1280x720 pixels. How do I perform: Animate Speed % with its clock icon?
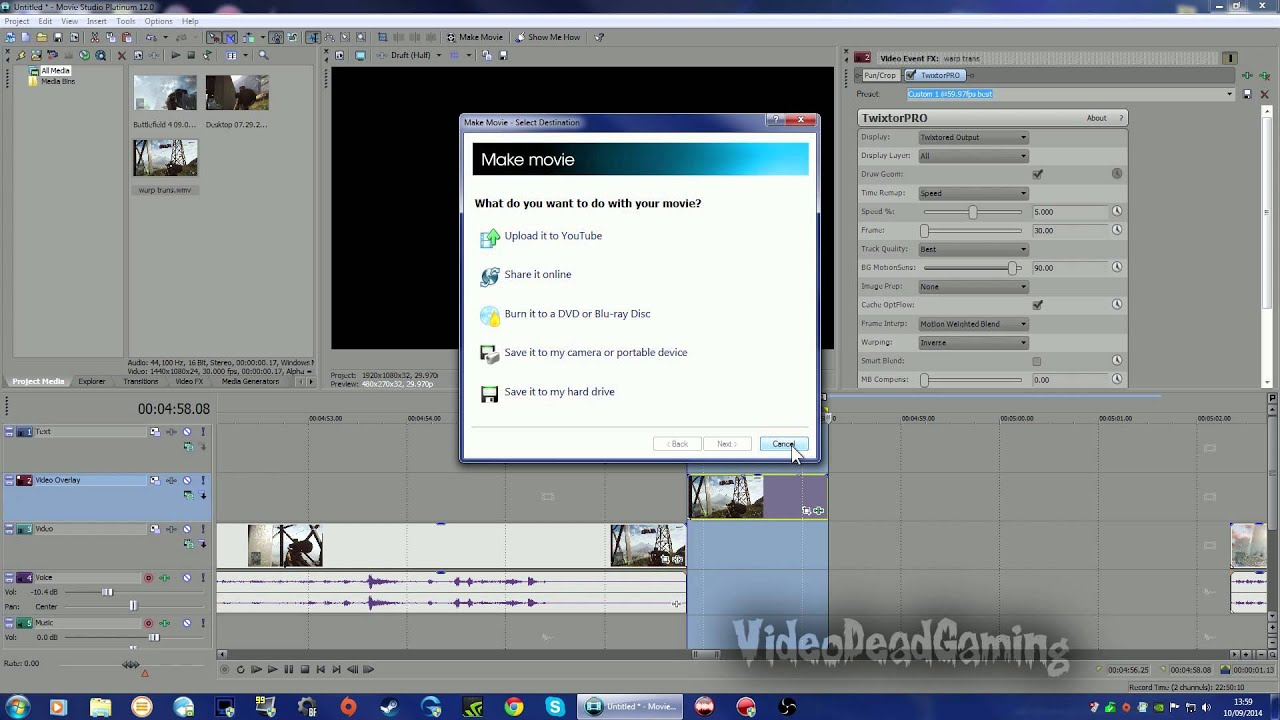pyautogui.click(x=1117, y=212)
